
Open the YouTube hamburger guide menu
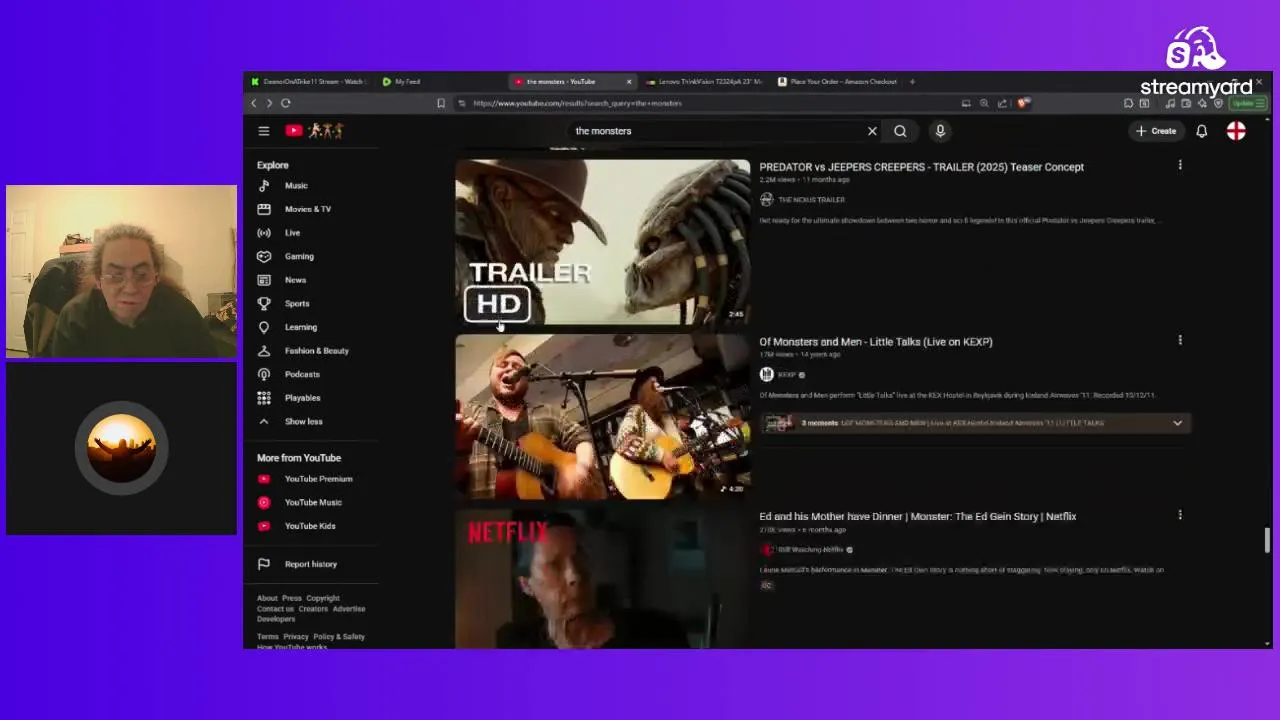(264, 131)
